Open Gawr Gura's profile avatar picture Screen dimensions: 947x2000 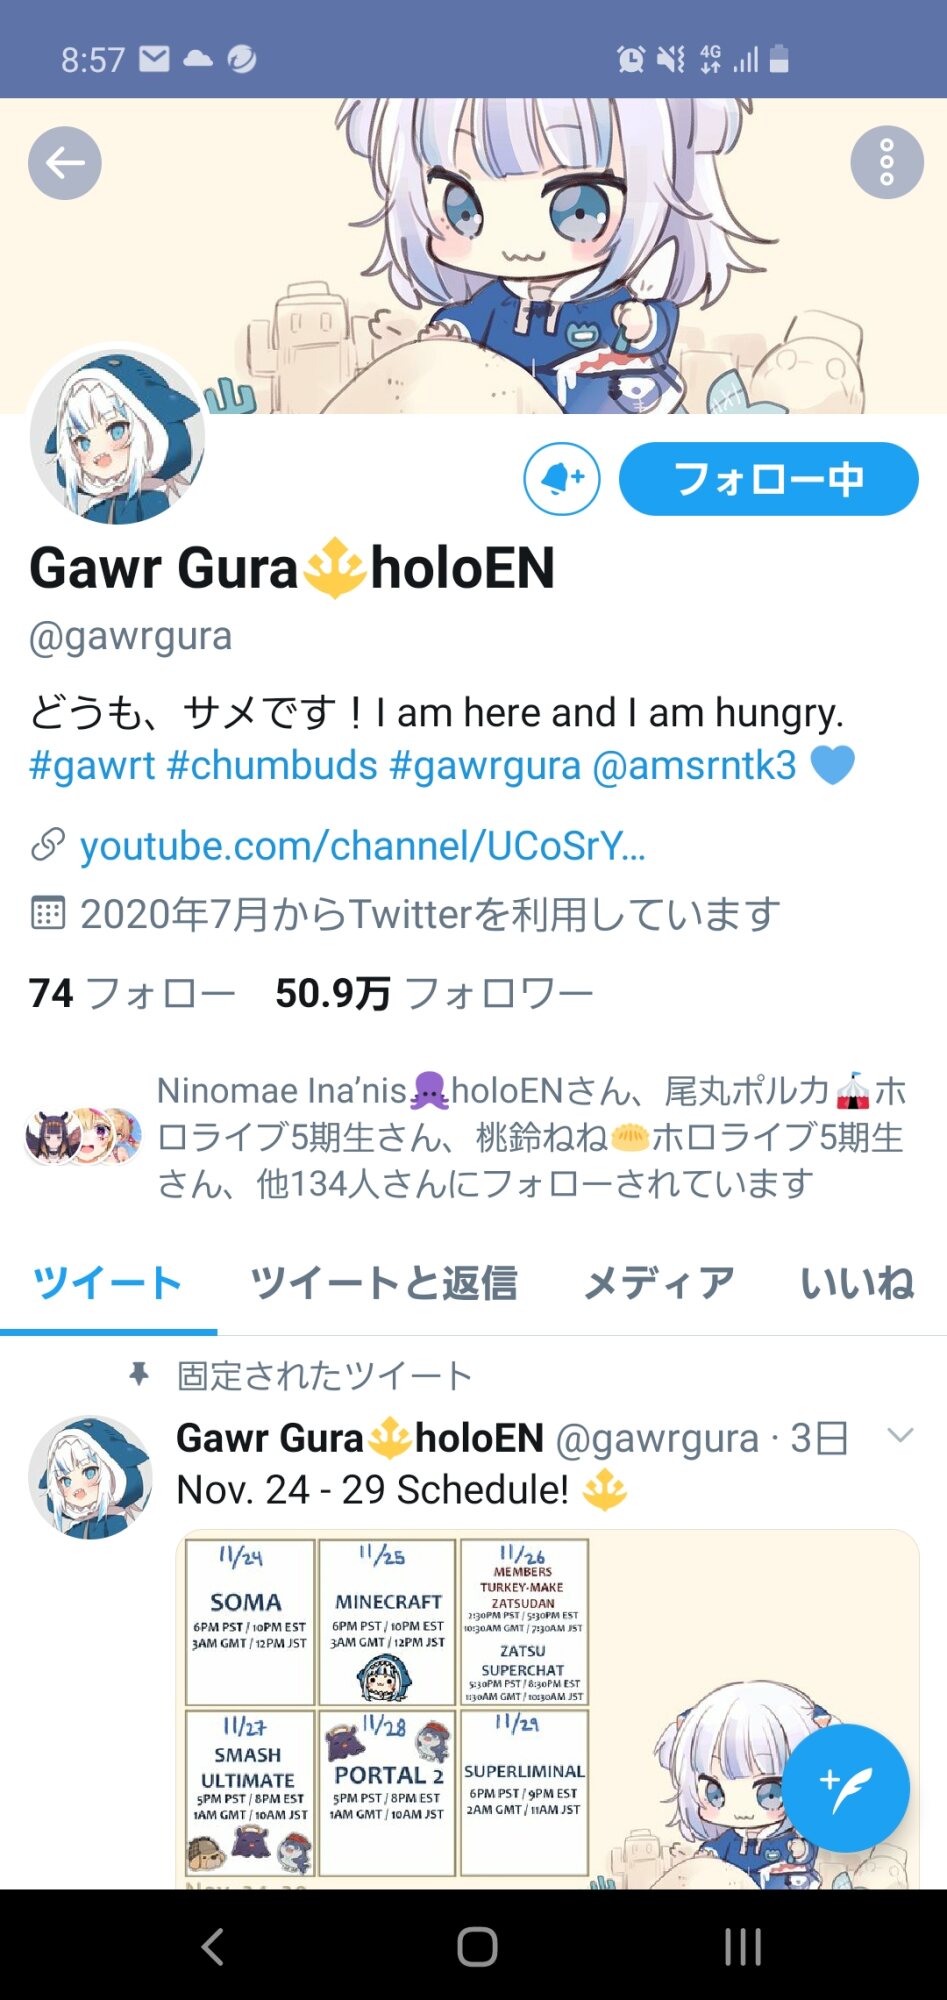coord(117,437)
